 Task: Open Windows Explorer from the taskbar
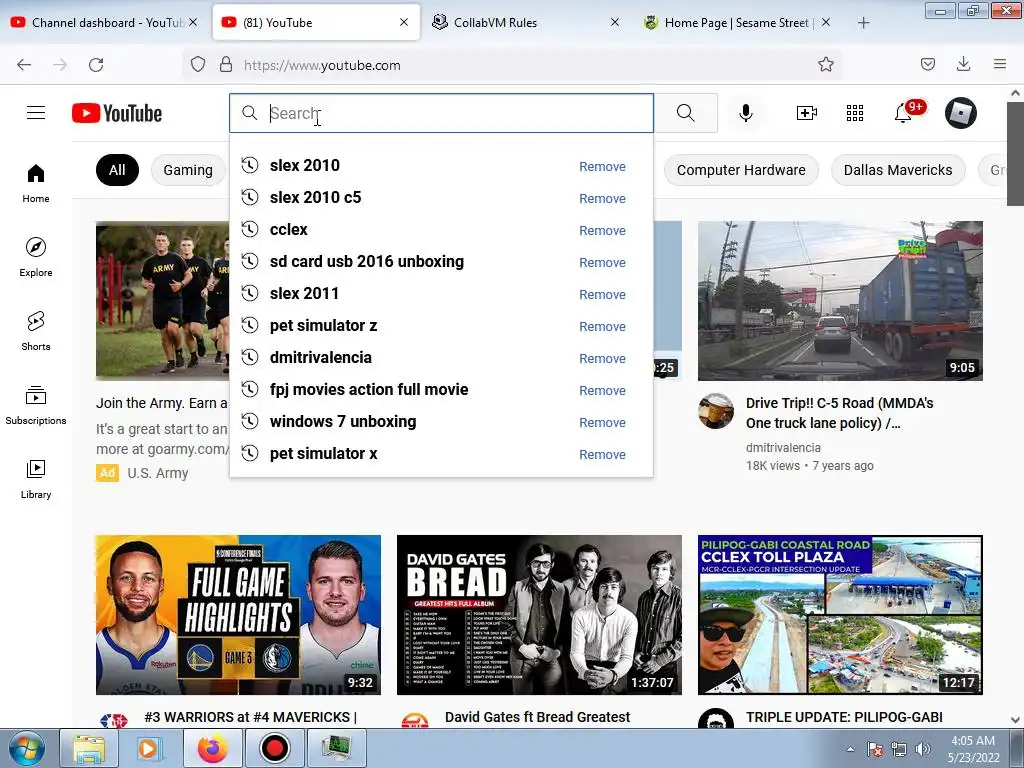point(89,748)
